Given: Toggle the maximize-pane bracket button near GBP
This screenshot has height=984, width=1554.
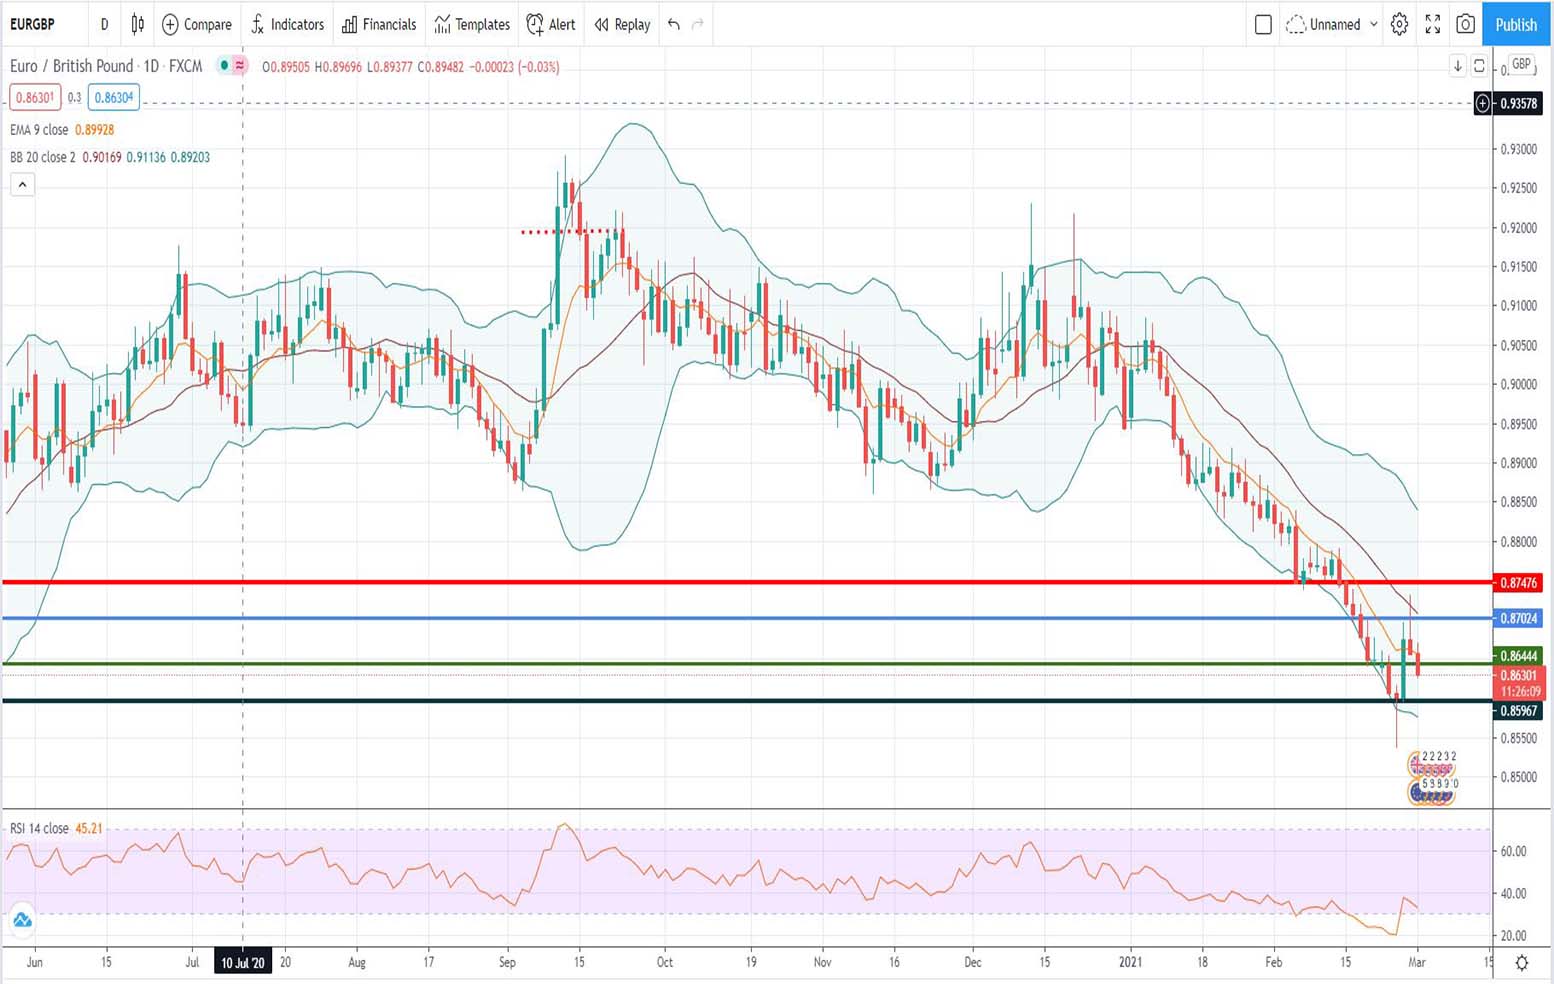Looking at the screenshot, I should tap(1479, 66).
